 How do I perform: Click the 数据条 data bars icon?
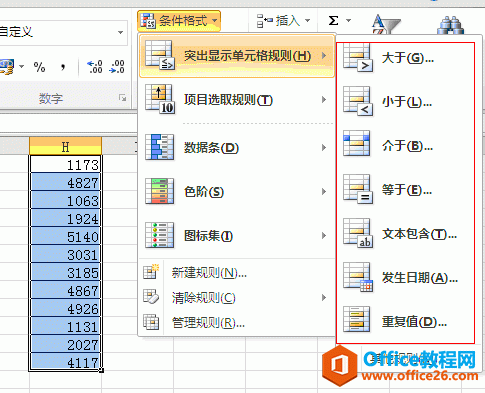click(x=160, y=147)
